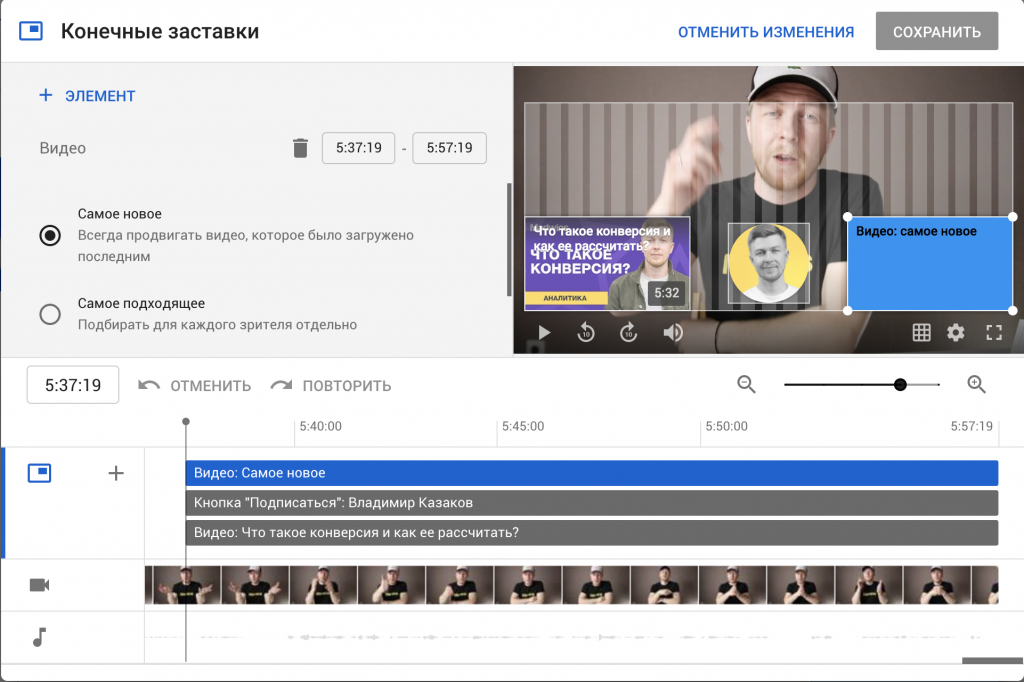Enter fullscreen preview mode
The image size is (1024, 682).
[993, 331]
